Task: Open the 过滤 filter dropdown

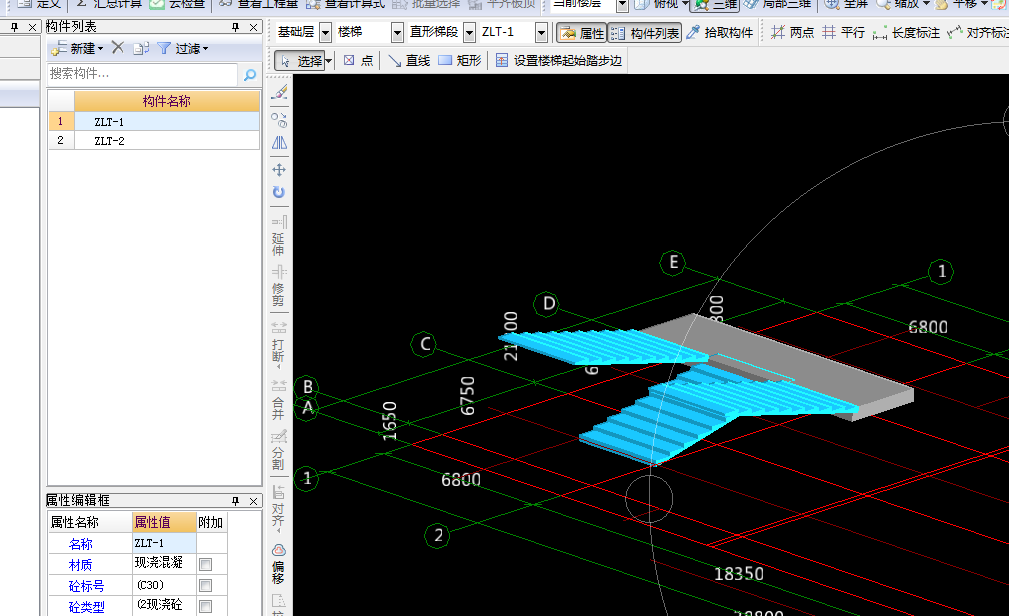Action: [183, 48]
